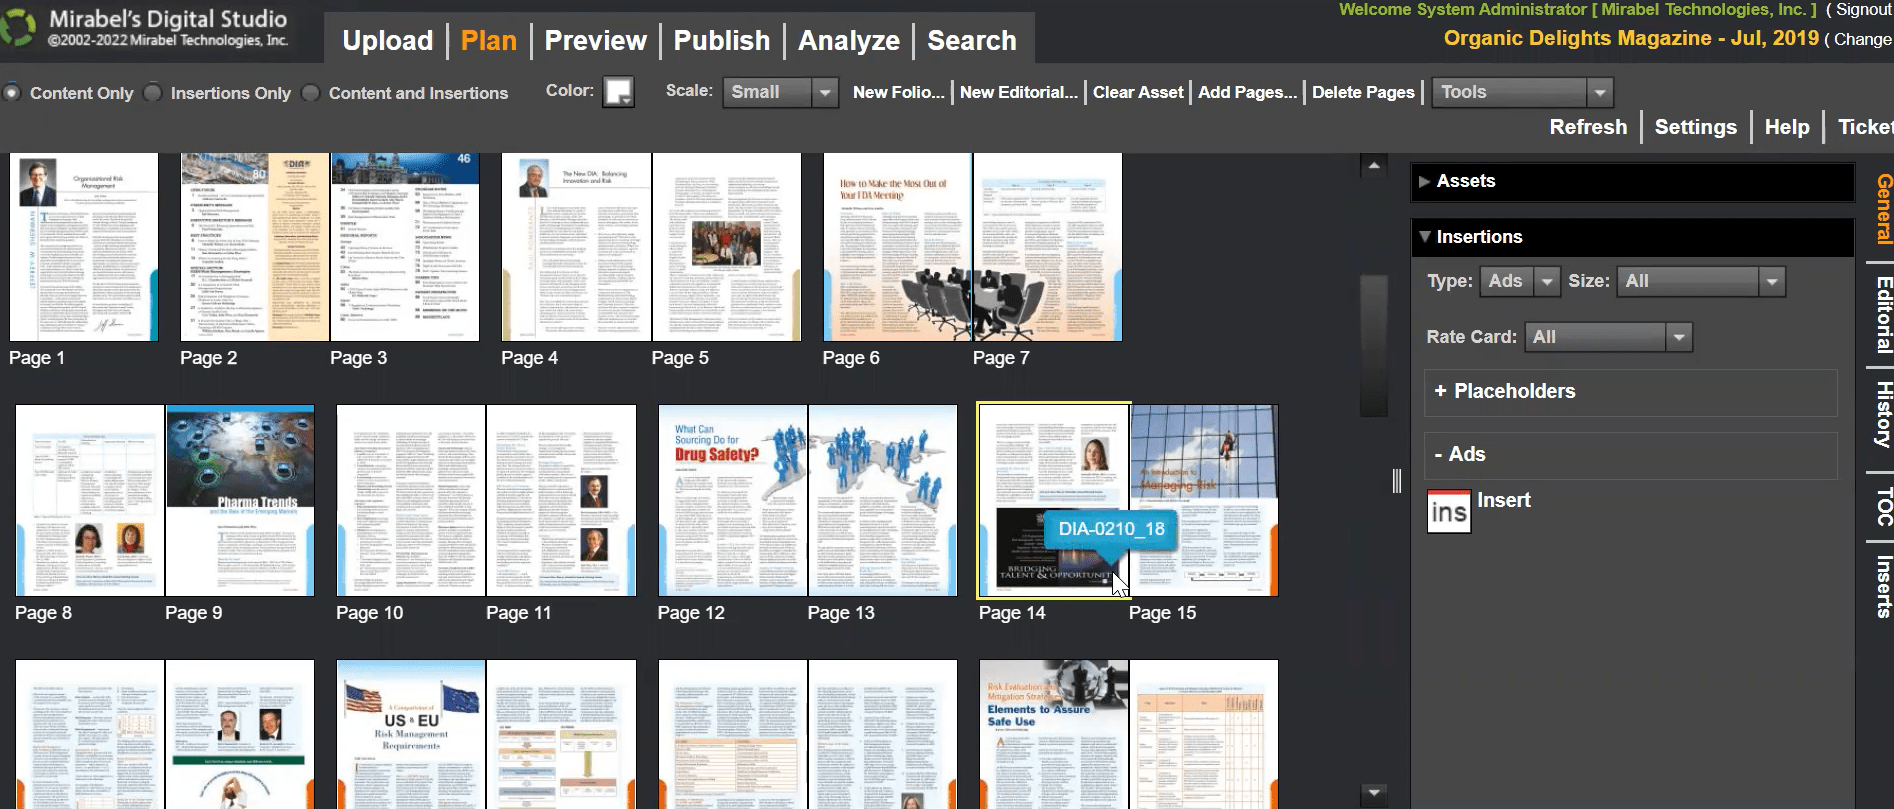Open the Tools dropdown menu
Viewport: 1894px width, 809px height.
(1521, 92)
